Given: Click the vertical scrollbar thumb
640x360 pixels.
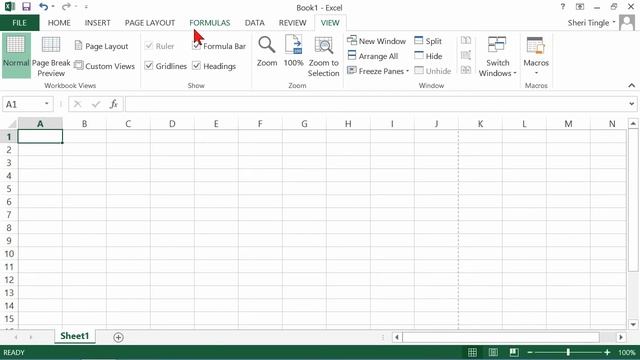Looking at the screenshot, I should click(x=633, y=200).
